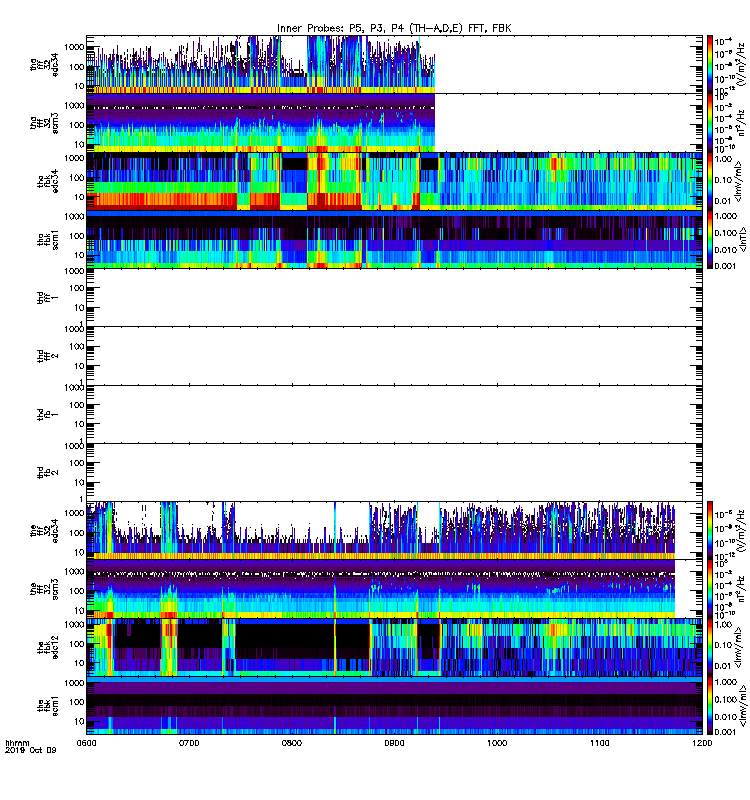Image resolution: width=750 pixels, height=800 pixels.
Task: Click the '0.001' value on the the fbk scm1 color bar
Action: point(726,732)
